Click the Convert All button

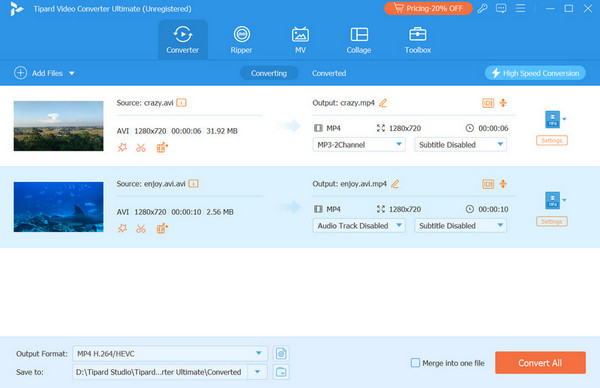click(540, 363)
